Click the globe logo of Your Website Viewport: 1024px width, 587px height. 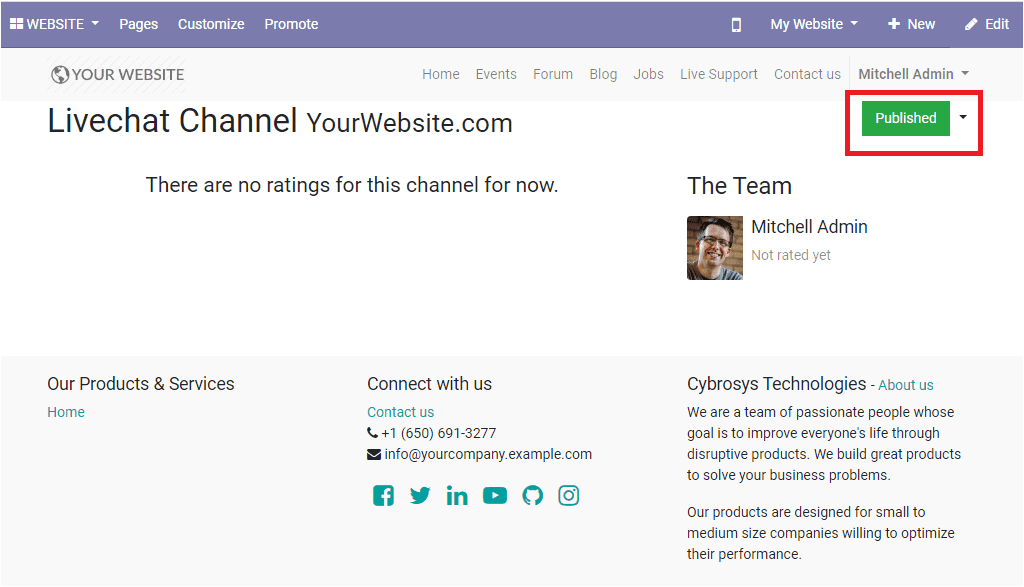coord(59,74)
